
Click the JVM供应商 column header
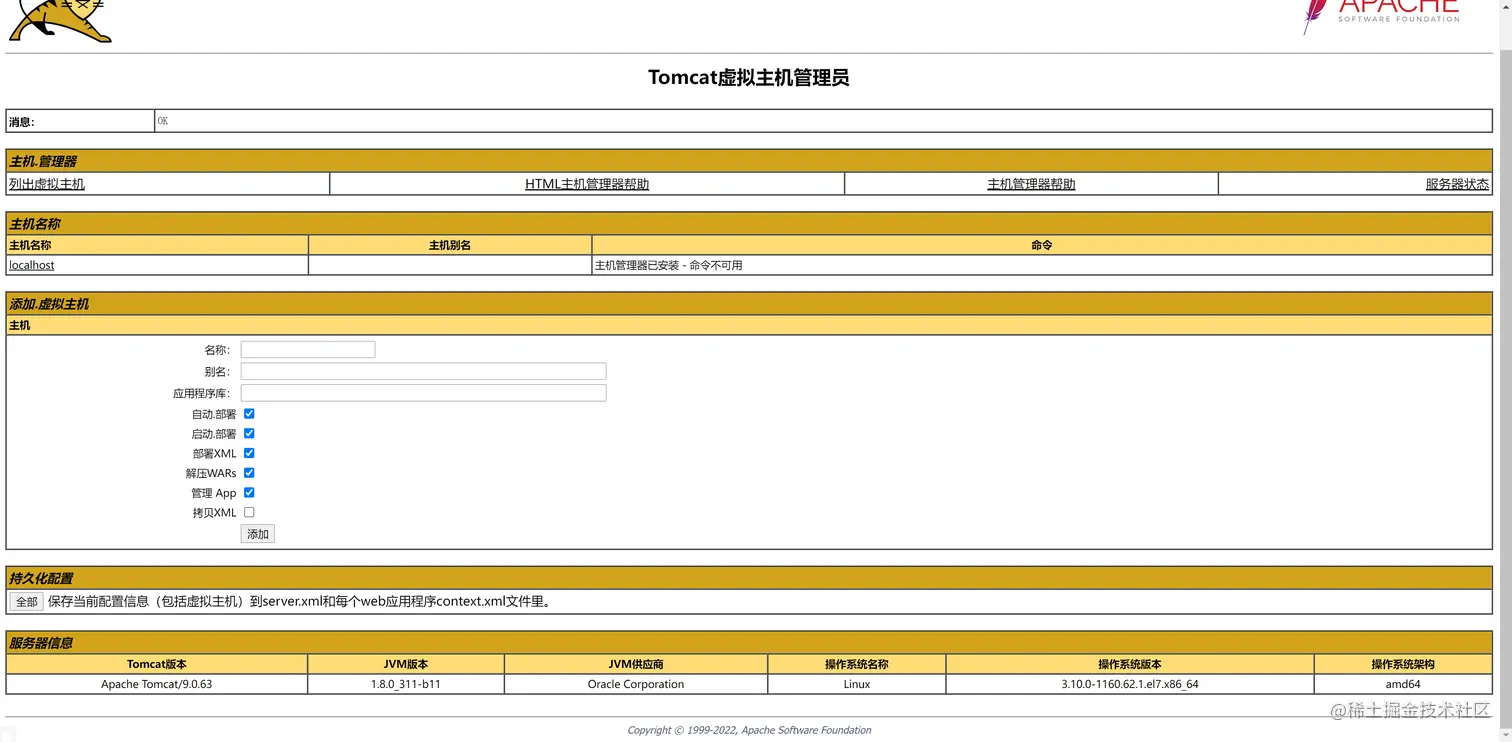636,664
